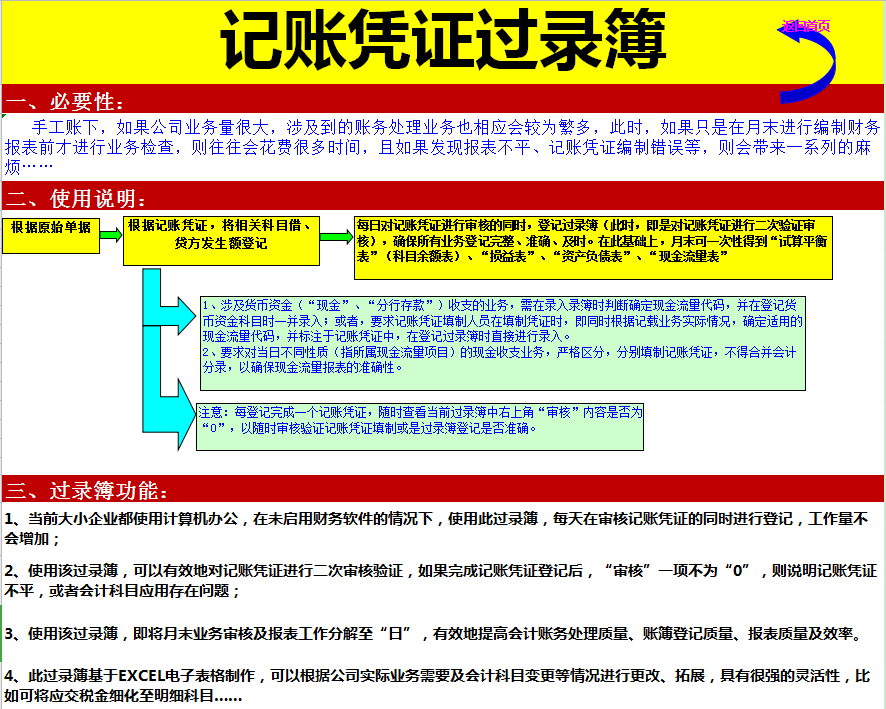Select the green arrow connector after 根据原始单据
Screen dimensions: 886x709
(x=108, y=233)
